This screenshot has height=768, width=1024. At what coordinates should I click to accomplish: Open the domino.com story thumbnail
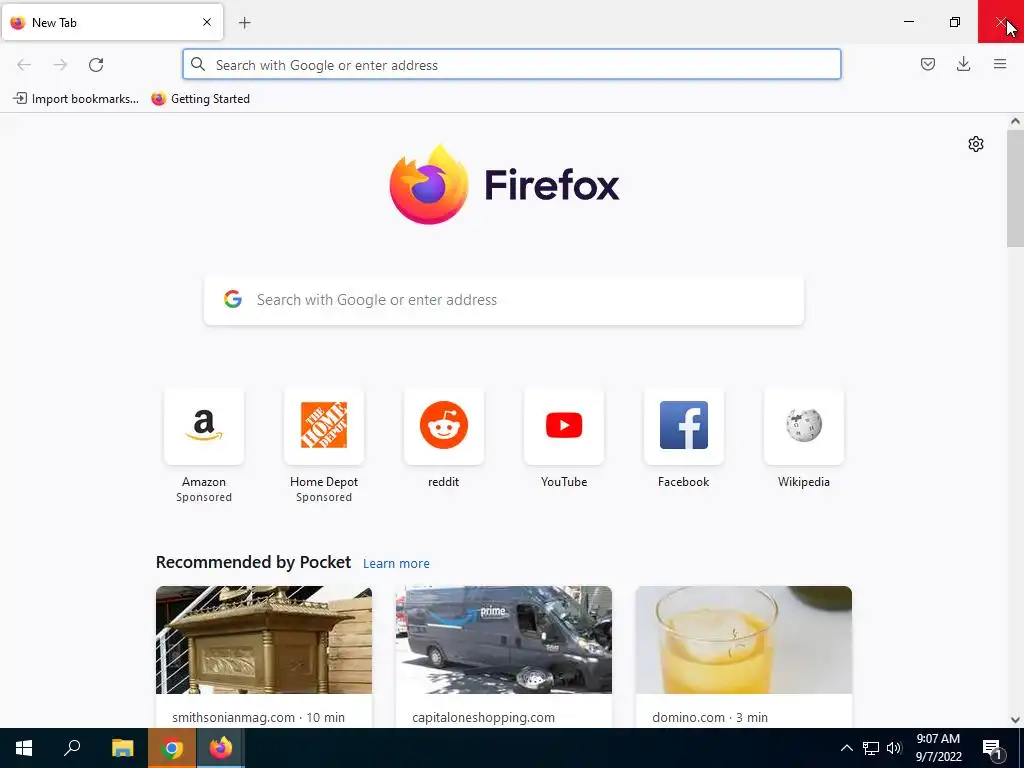(744, 640)
